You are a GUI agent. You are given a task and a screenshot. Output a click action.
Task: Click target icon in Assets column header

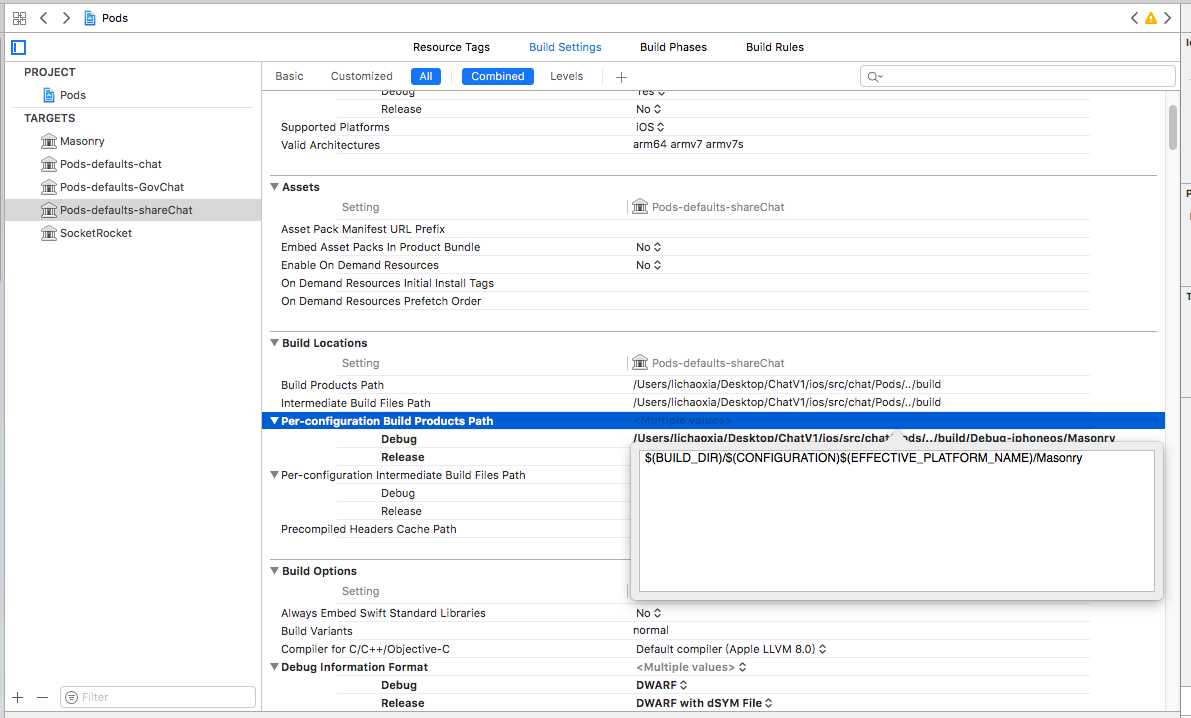640,207
